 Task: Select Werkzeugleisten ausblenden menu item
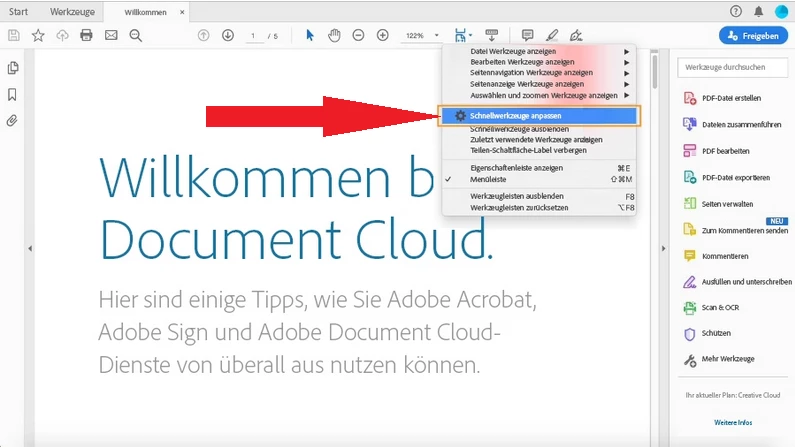(x=539, y=197)
